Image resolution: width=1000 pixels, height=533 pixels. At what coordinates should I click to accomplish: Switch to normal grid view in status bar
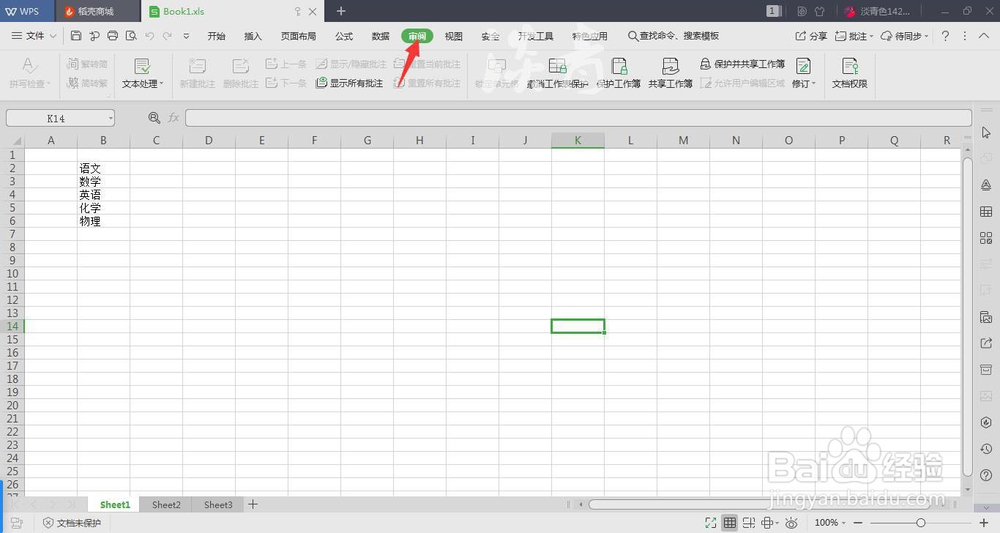(x=730, y=523)
